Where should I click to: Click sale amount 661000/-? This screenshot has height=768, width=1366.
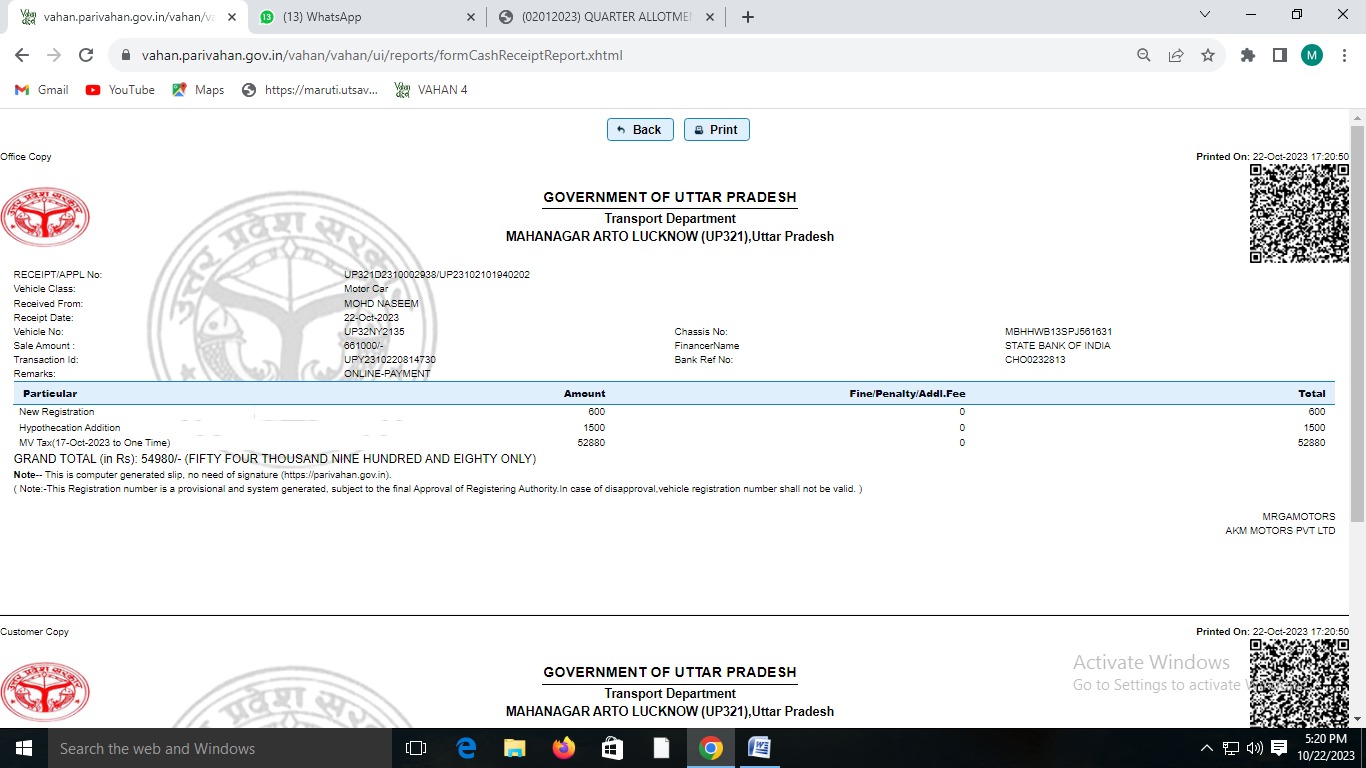[x=364, y=345]
